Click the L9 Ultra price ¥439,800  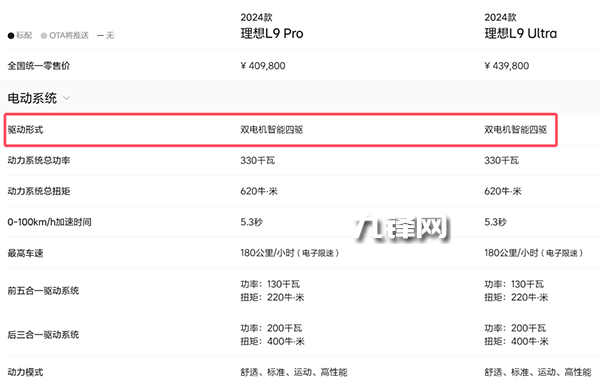coord(507,66)
